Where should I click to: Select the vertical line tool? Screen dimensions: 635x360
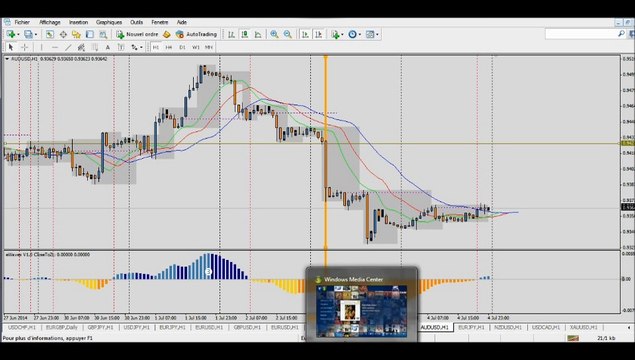41,47
